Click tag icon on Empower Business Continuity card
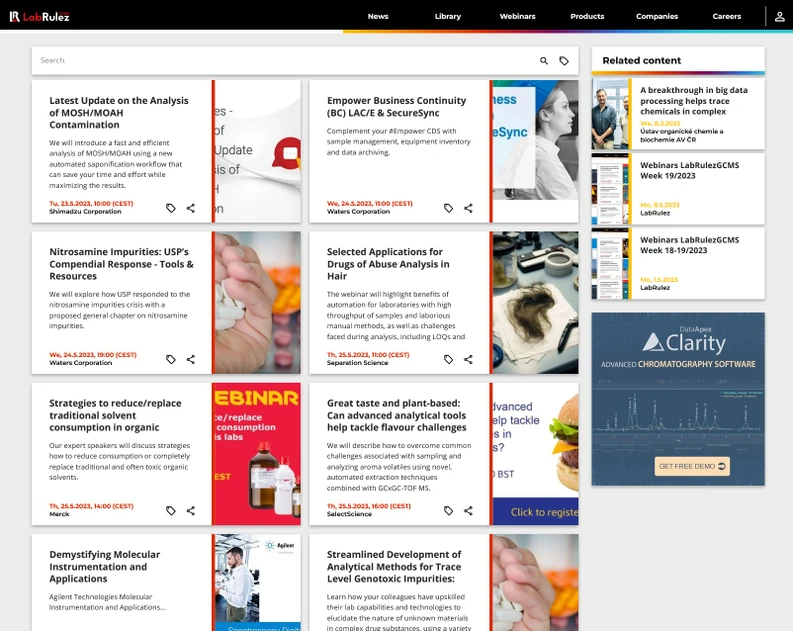The width and height of the screenshot is (793, 631). 449,208
